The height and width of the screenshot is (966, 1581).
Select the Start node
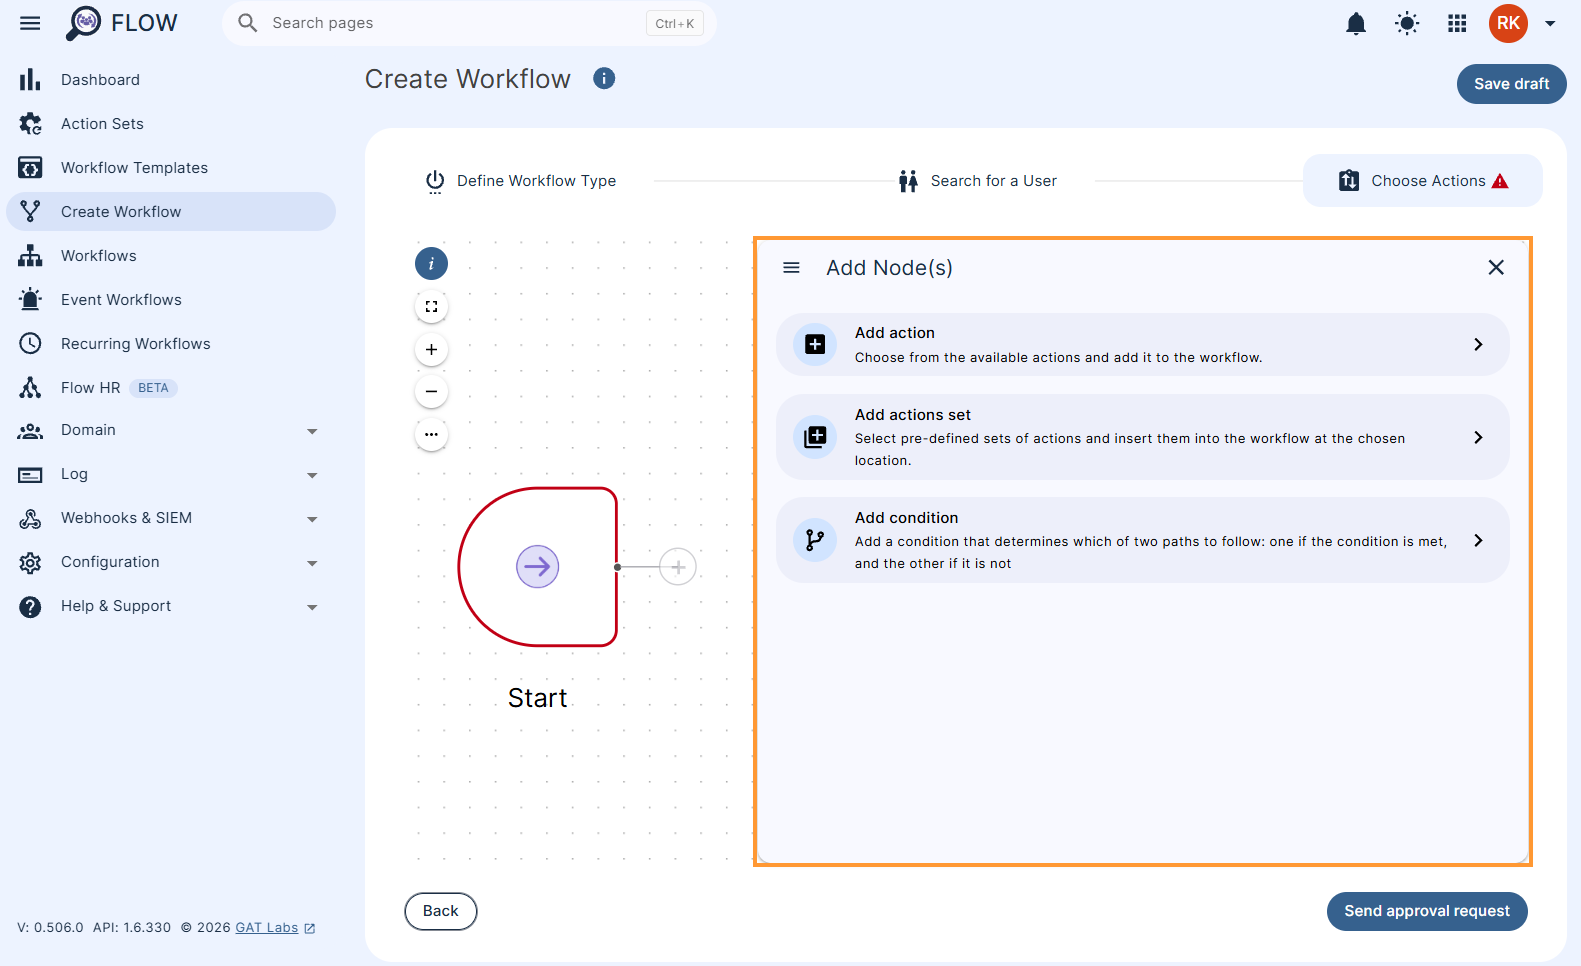coord(538,567)
